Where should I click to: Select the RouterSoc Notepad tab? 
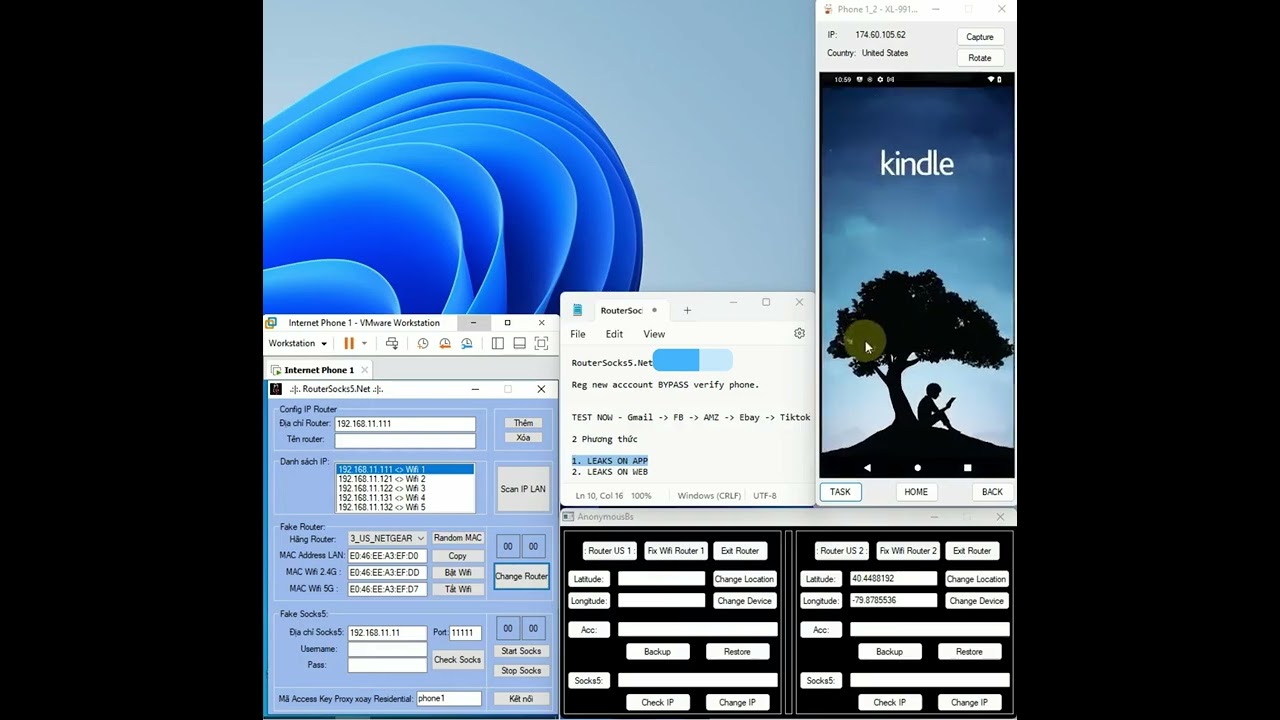[x=620, y=310]
